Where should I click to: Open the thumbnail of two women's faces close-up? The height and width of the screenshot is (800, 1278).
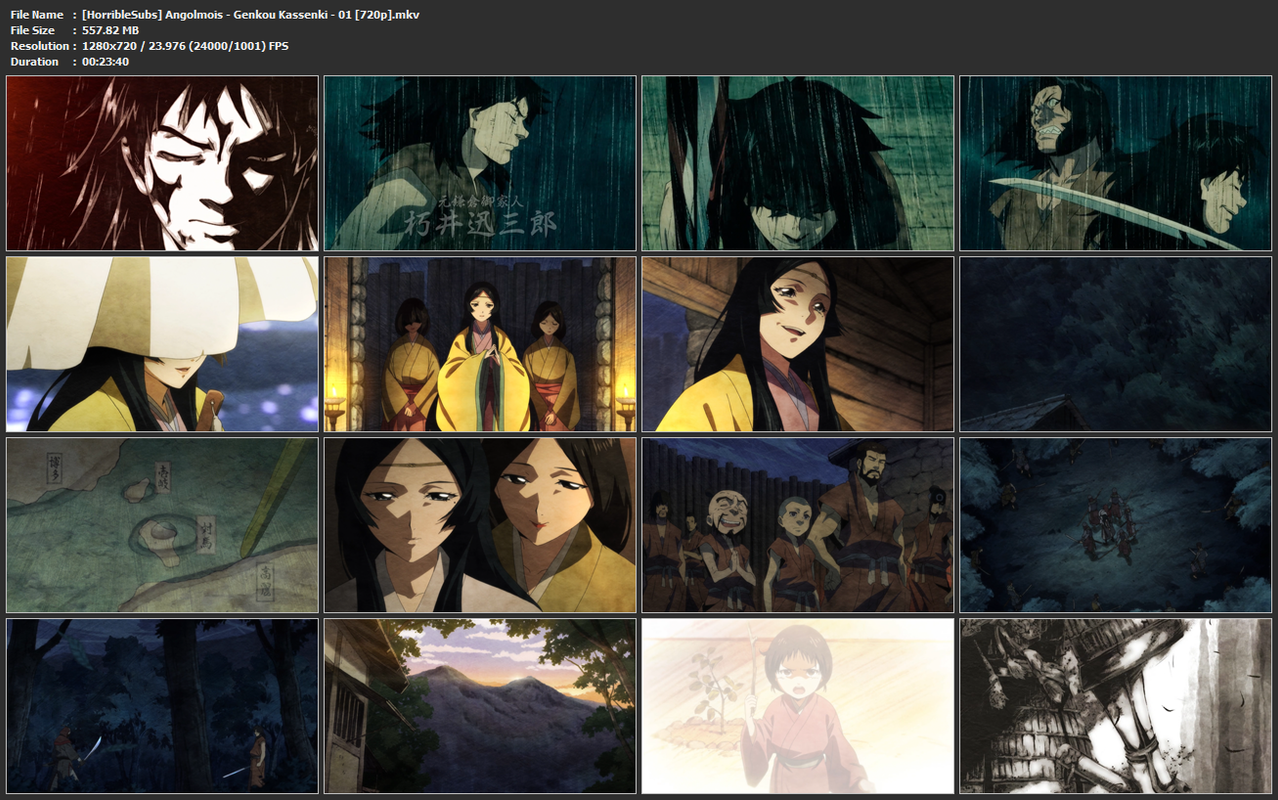tap(480, 525)
